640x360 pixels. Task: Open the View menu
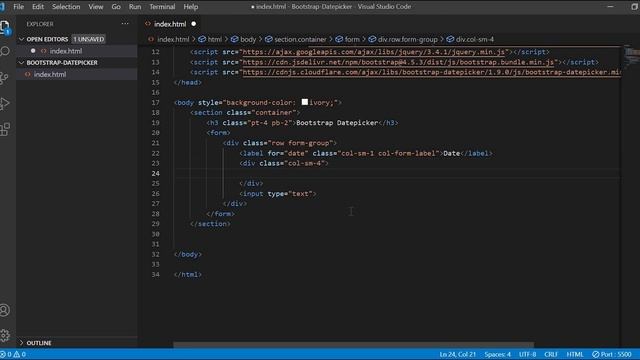[x=96, y=7]
